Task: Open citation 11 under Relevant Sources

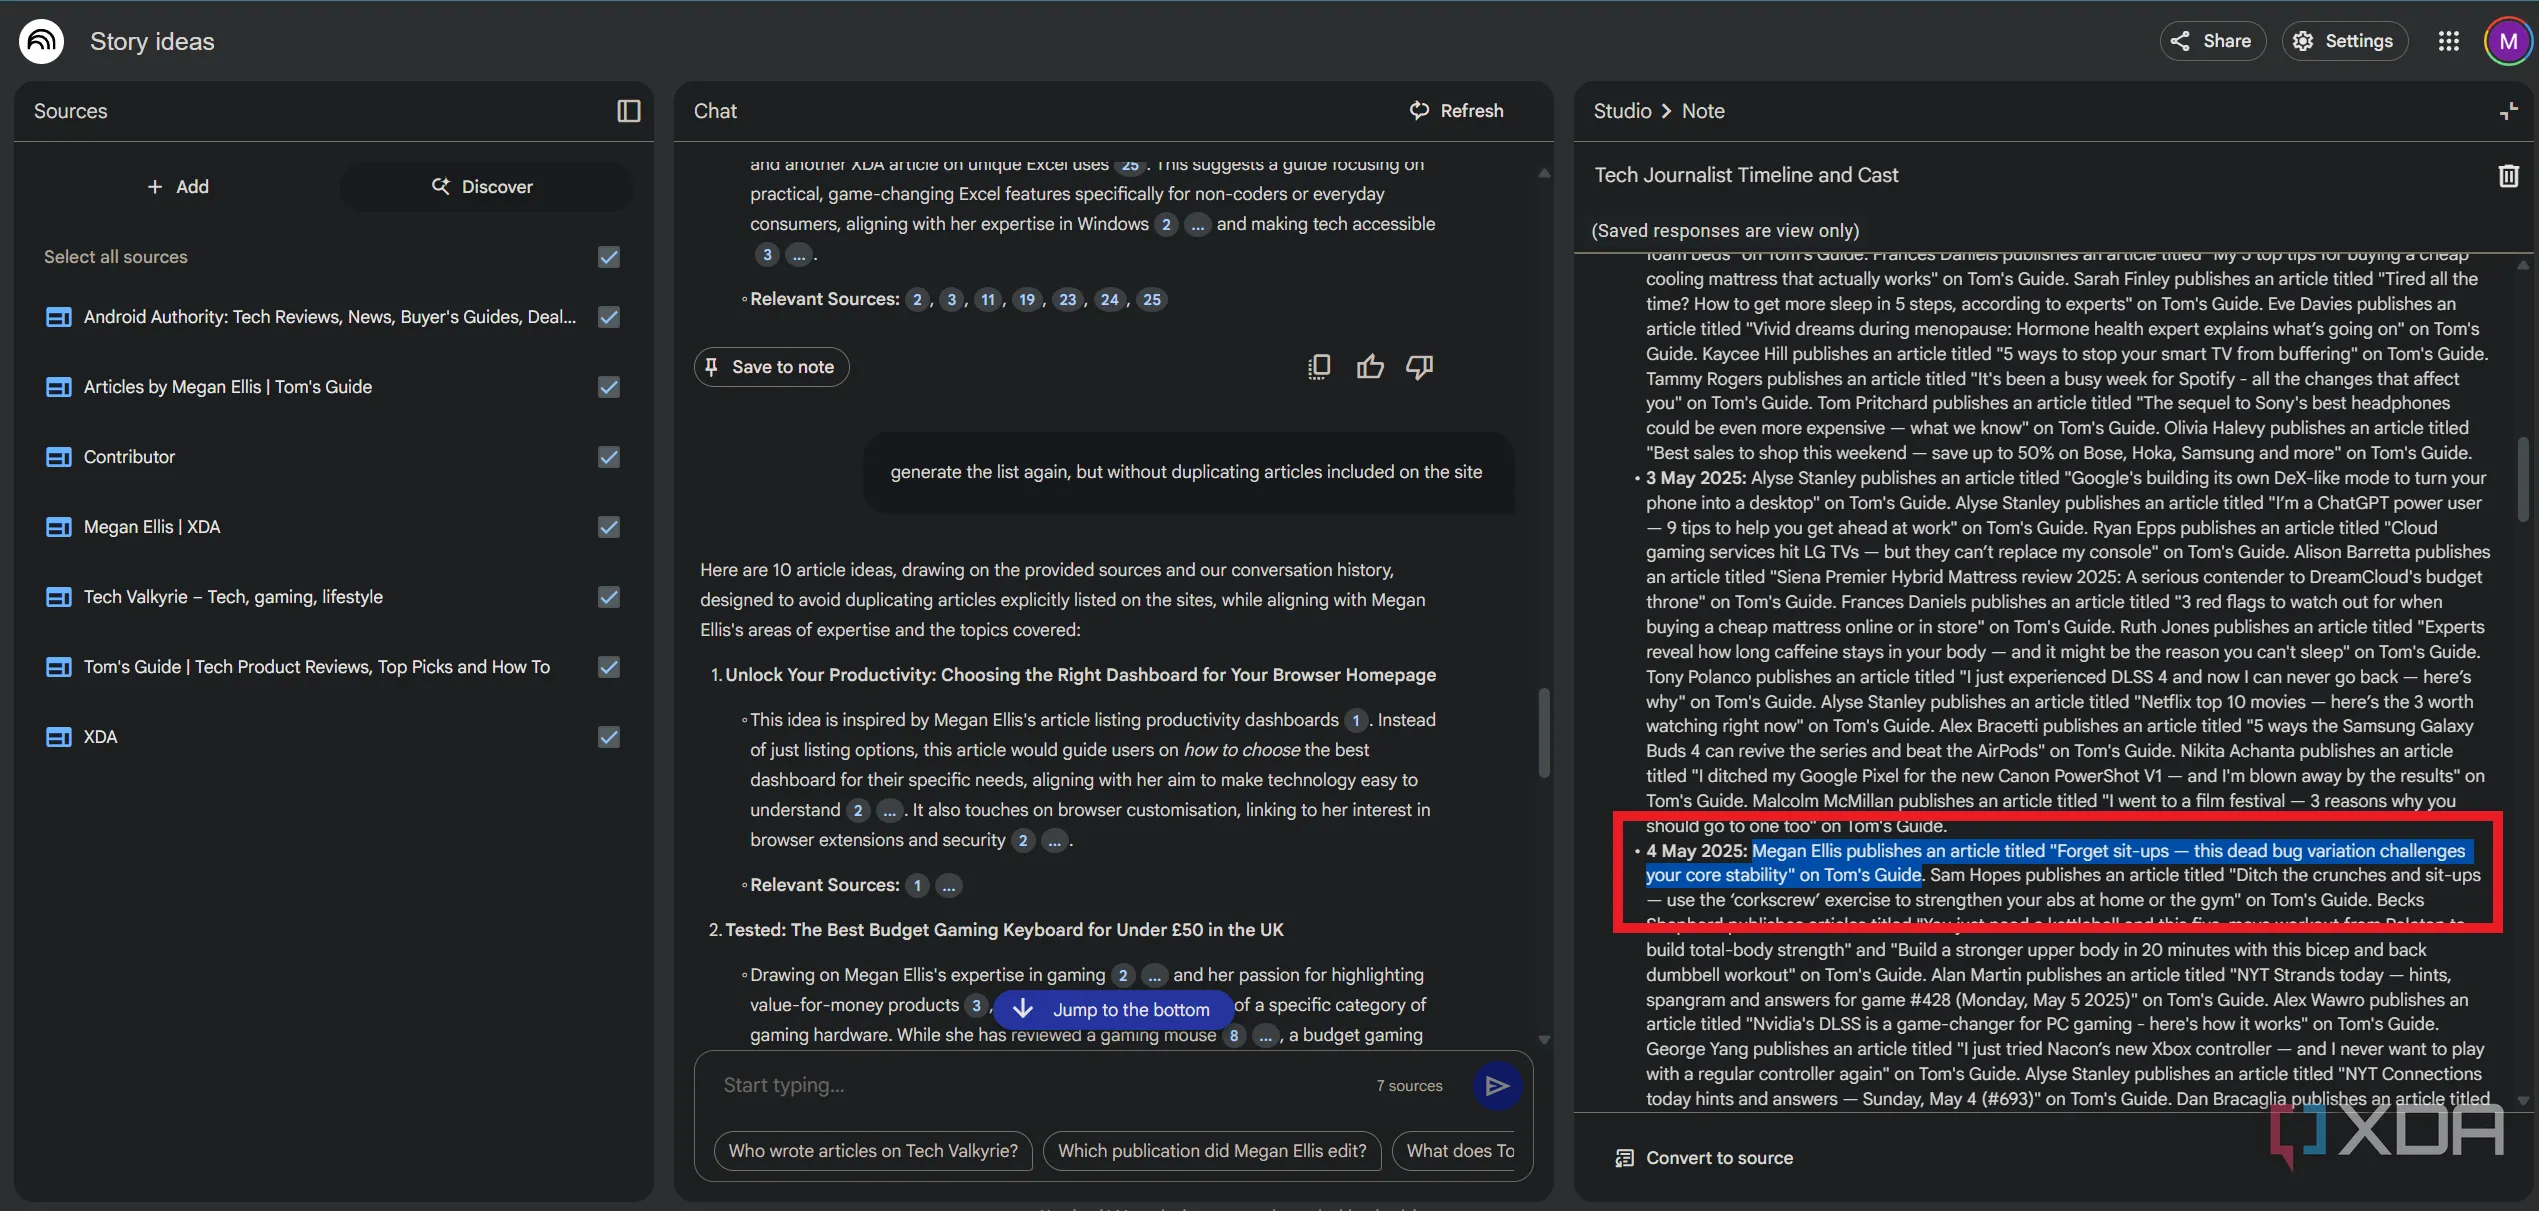Action: [x=988, y=300]
